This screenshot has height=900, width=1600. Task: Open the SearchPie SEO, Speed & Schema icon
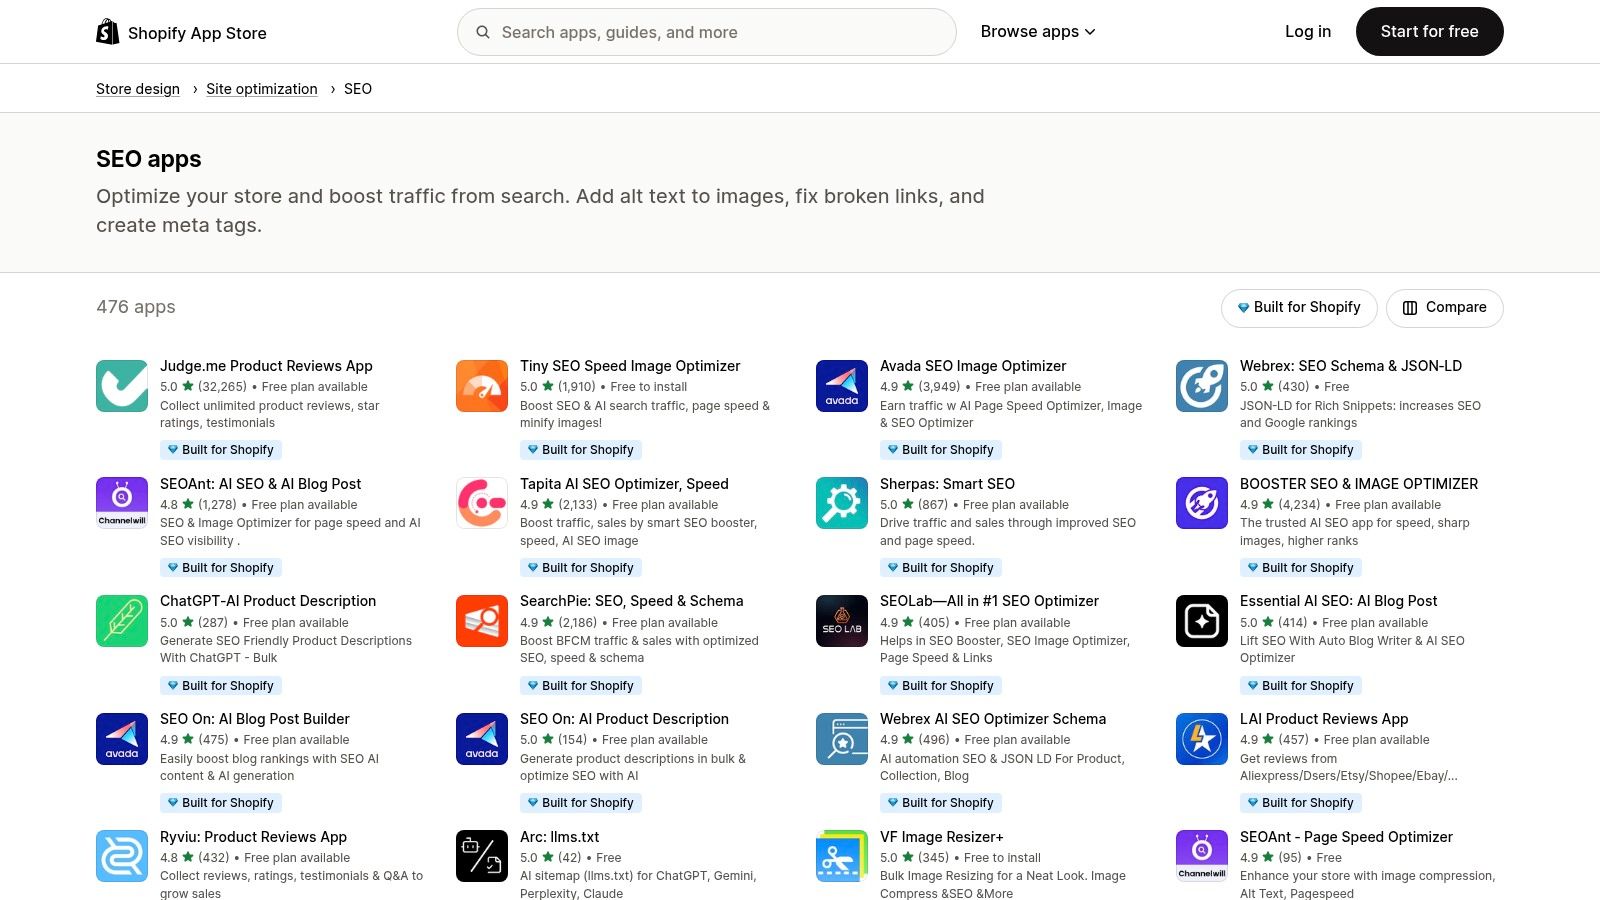[x=482, y=621]
